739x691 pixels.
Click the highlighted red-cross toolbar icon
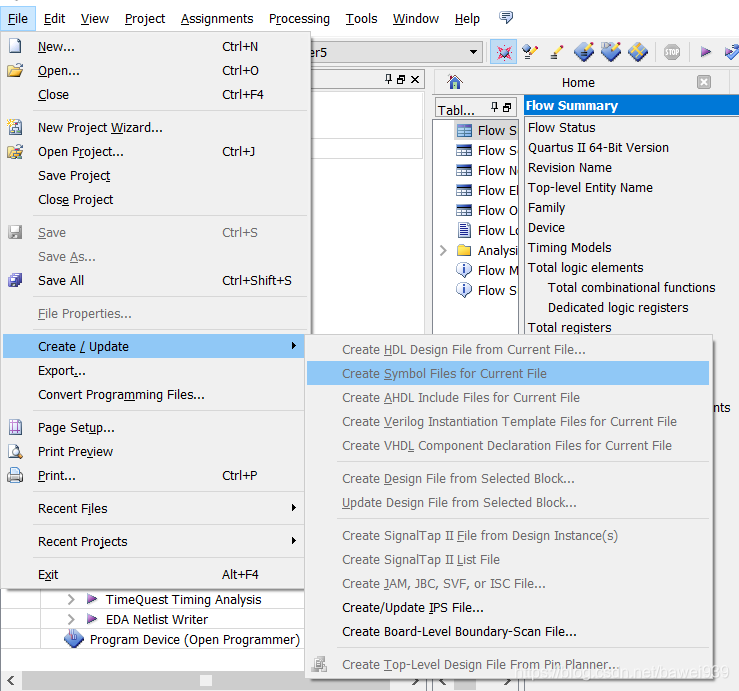pos(503,52)
